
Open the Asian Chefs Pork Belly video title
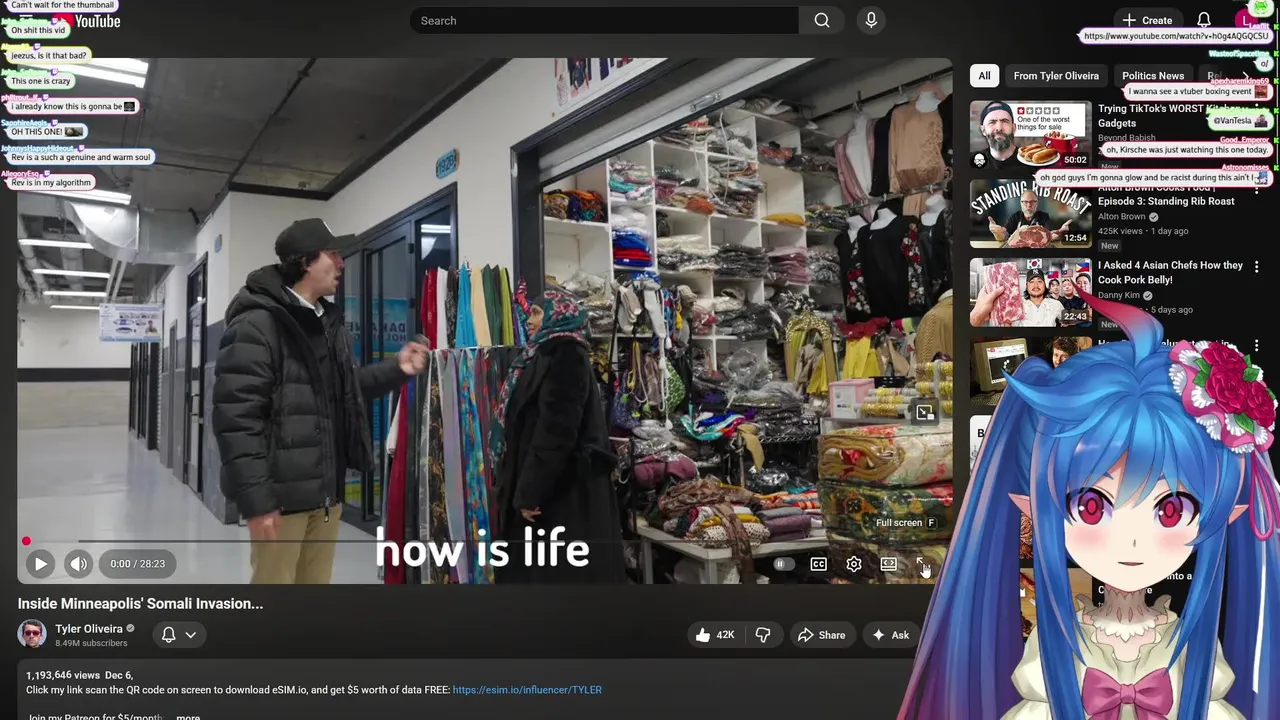point(1170,273)
